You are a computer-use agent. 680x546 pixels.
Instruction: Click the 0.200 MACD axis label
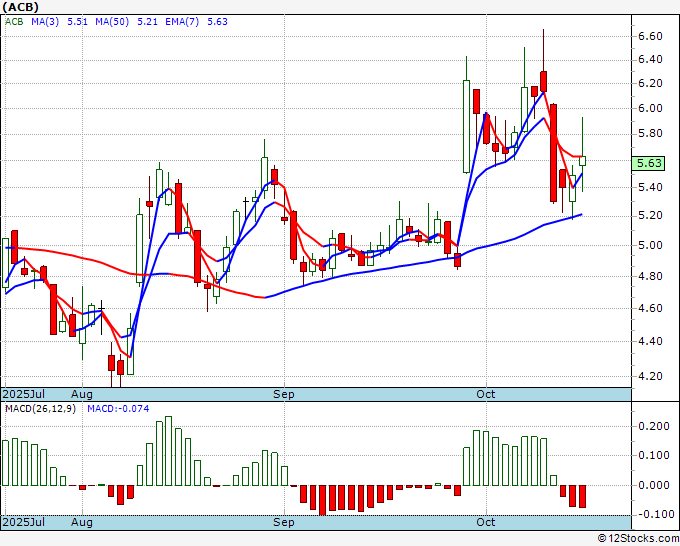tap(654, 427)
